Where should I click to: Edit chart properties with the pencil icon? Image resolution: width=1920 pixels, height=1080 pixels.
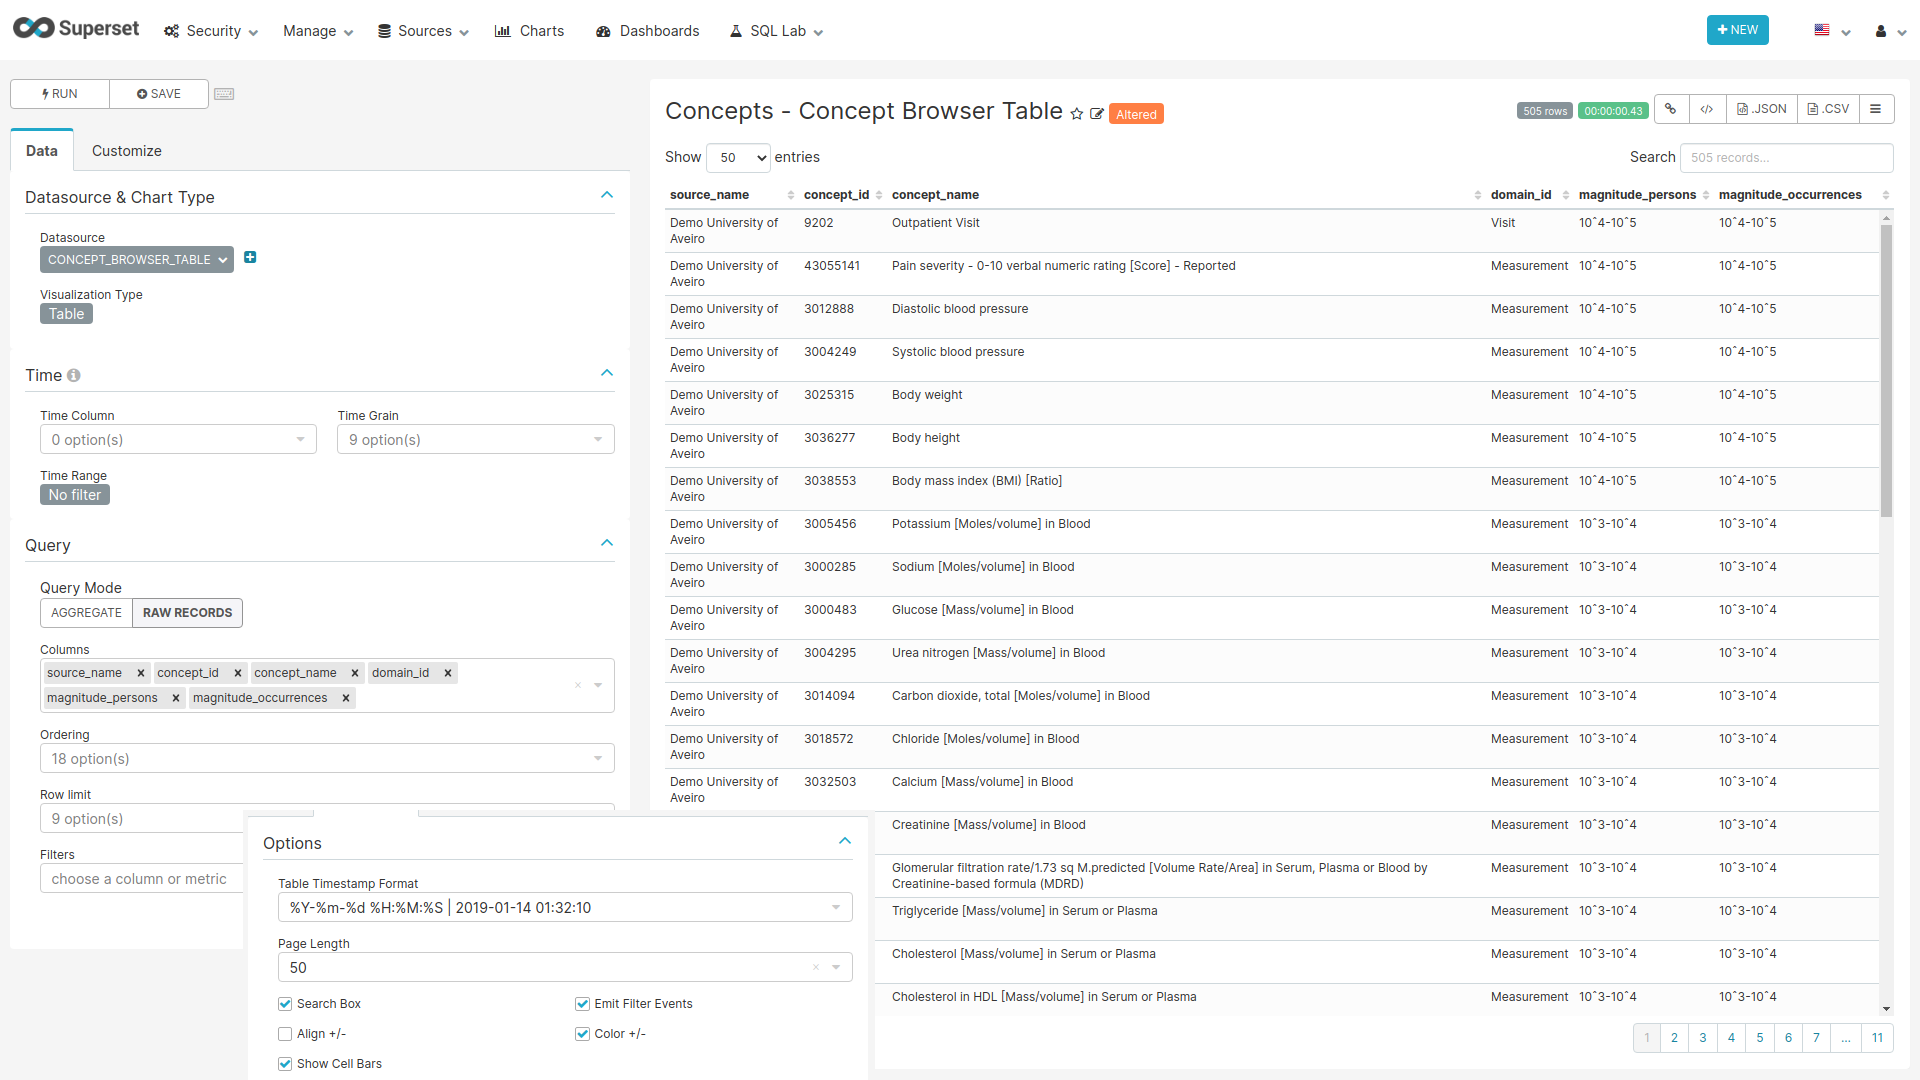[x=1097, y=114]
